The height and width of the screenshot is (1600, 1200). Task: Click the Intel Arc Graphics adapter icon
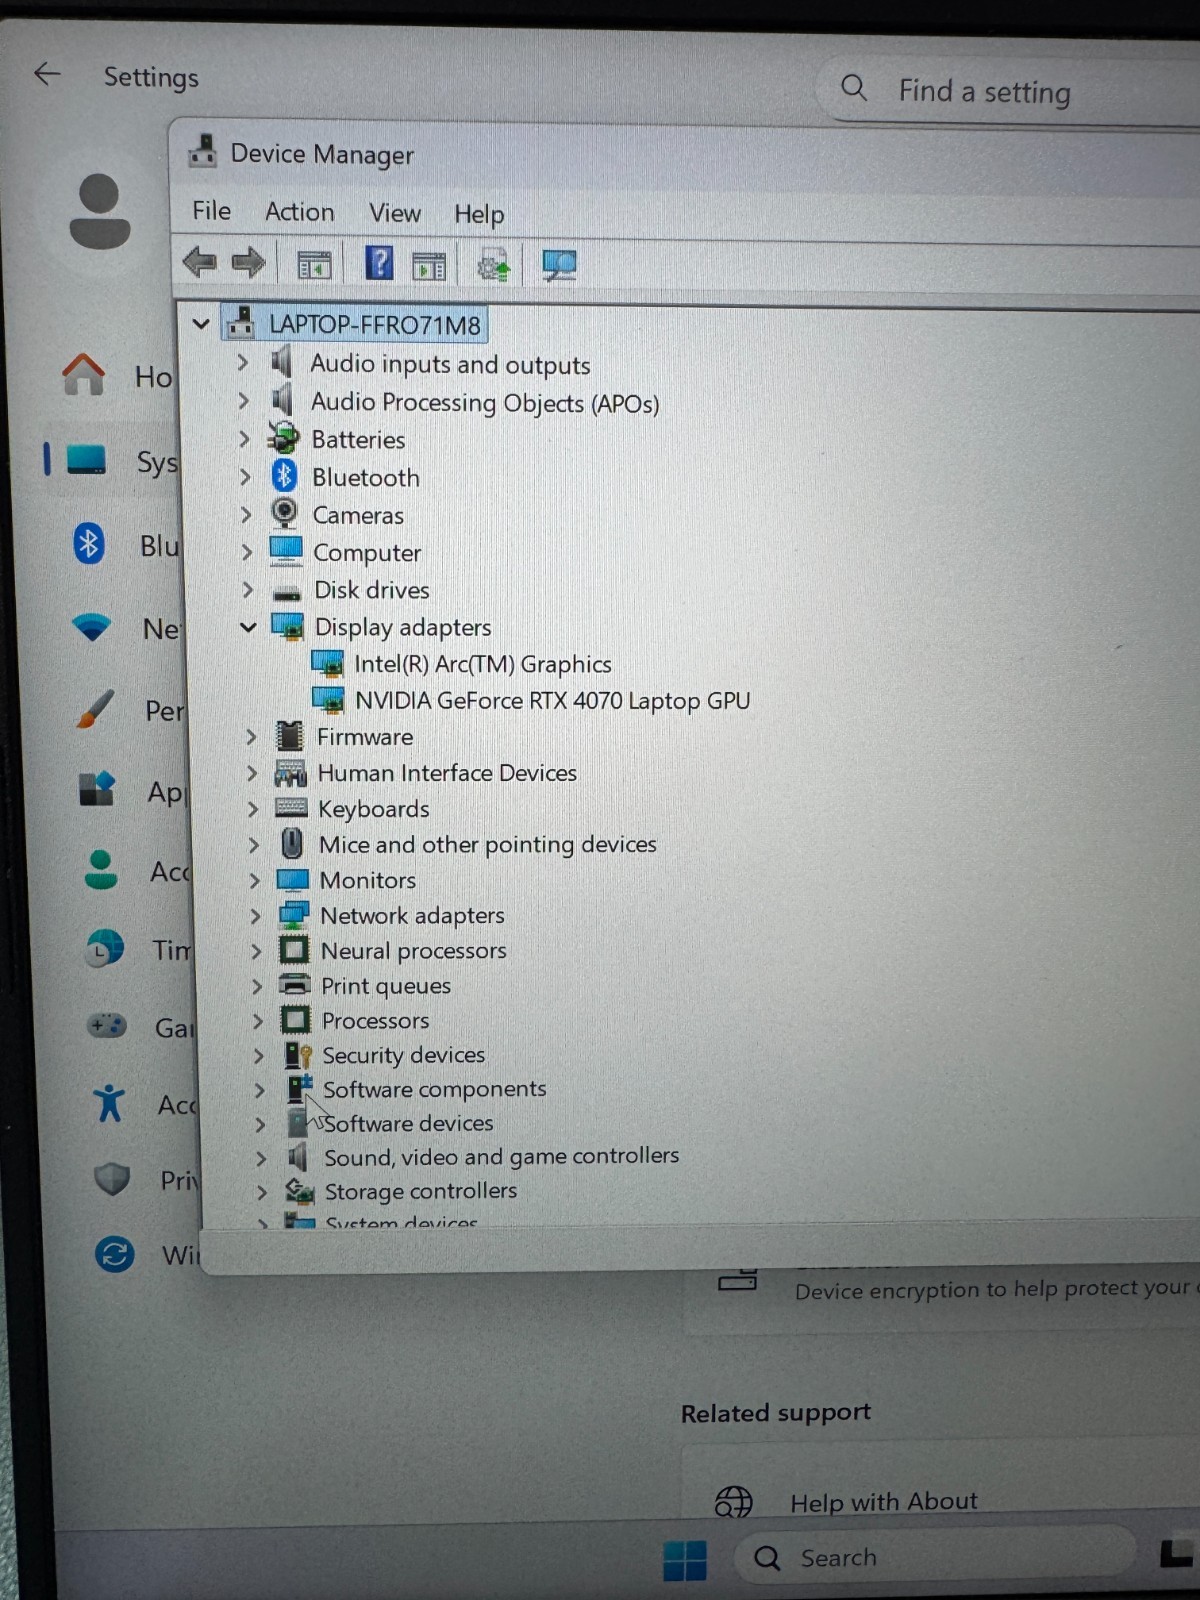tap(327, 663)
